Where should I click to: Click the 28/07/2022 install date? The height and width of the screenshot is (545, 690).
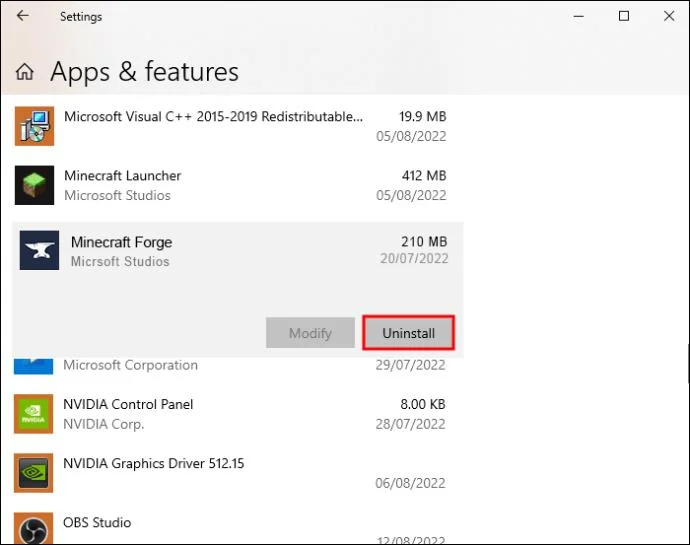pyautogui.click(x=410, y=424)
